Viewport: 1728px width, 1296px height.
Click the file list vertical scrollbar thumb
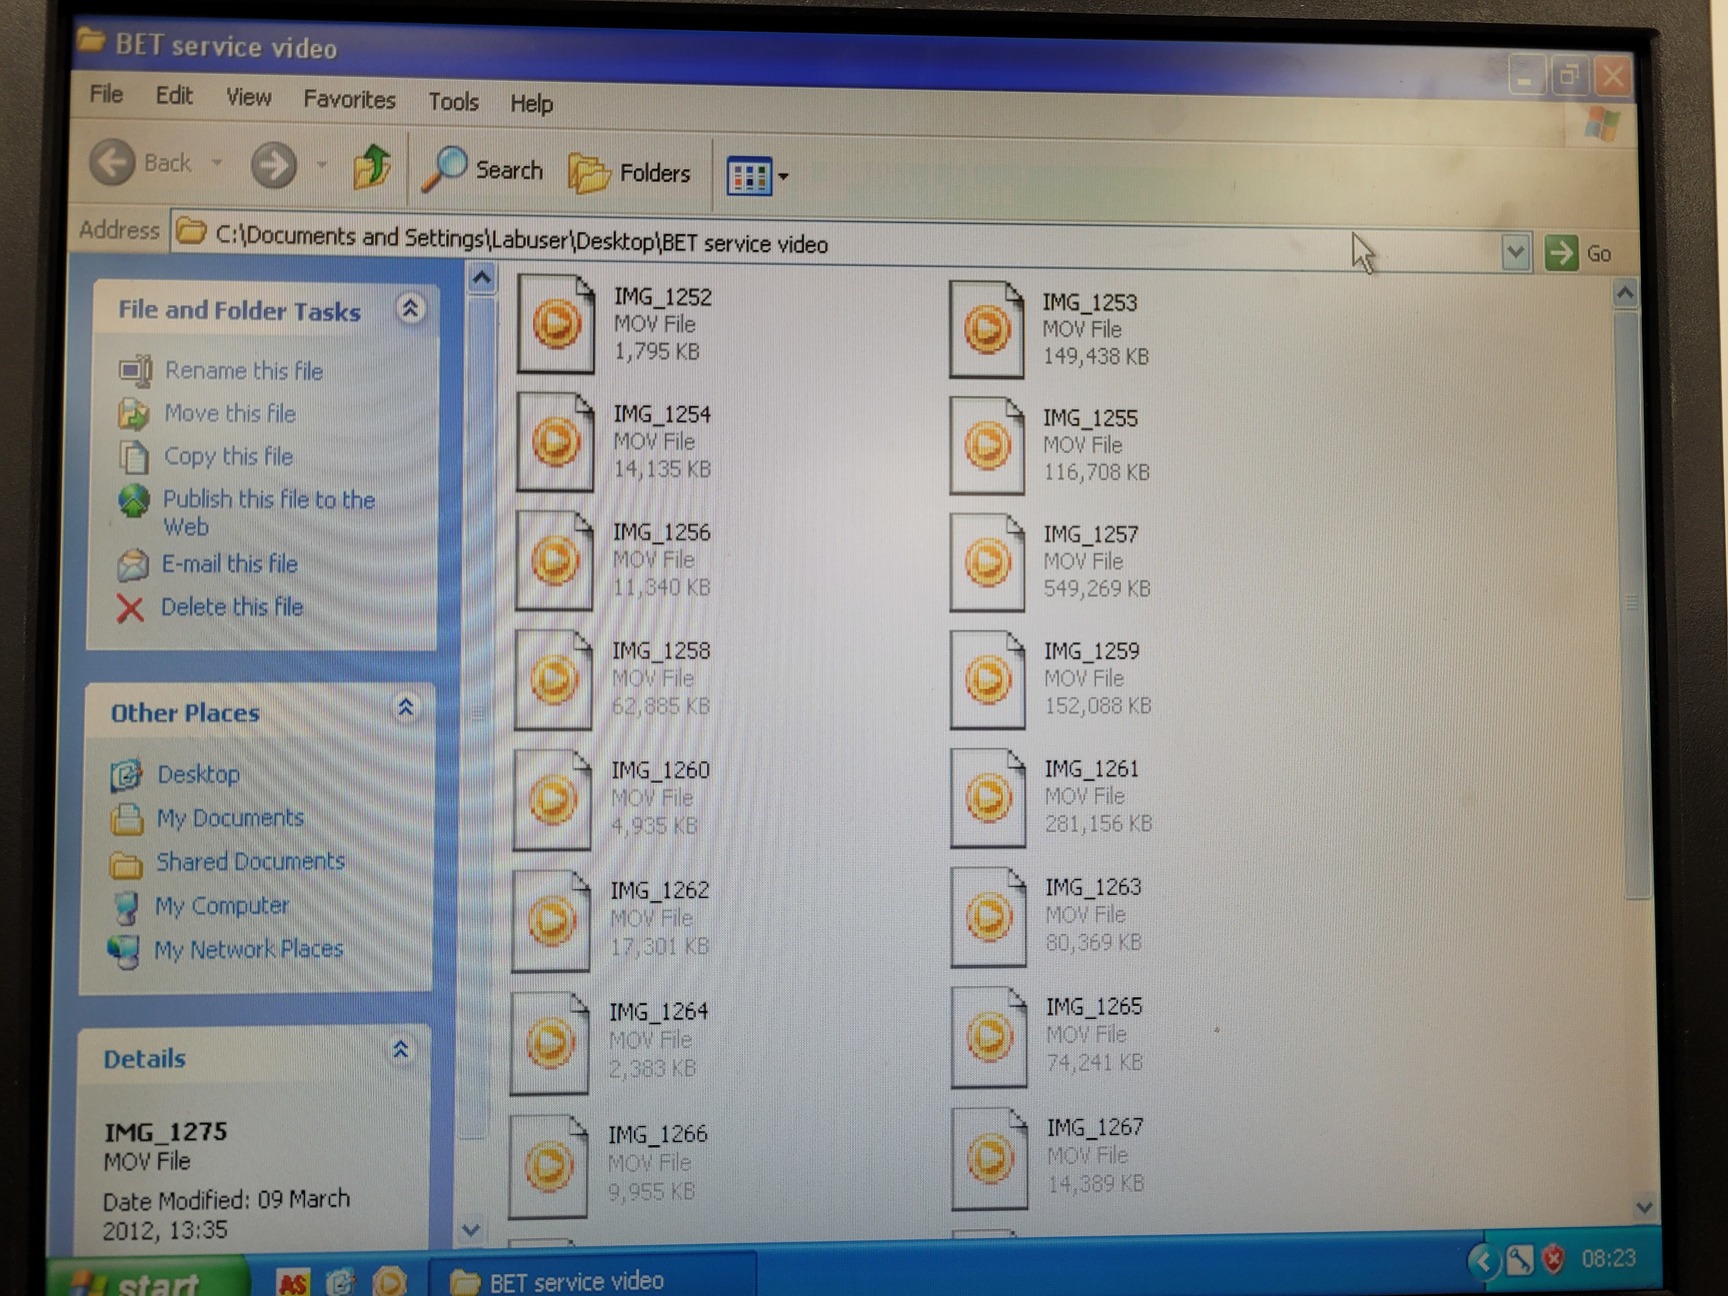tap(1632, 605)
